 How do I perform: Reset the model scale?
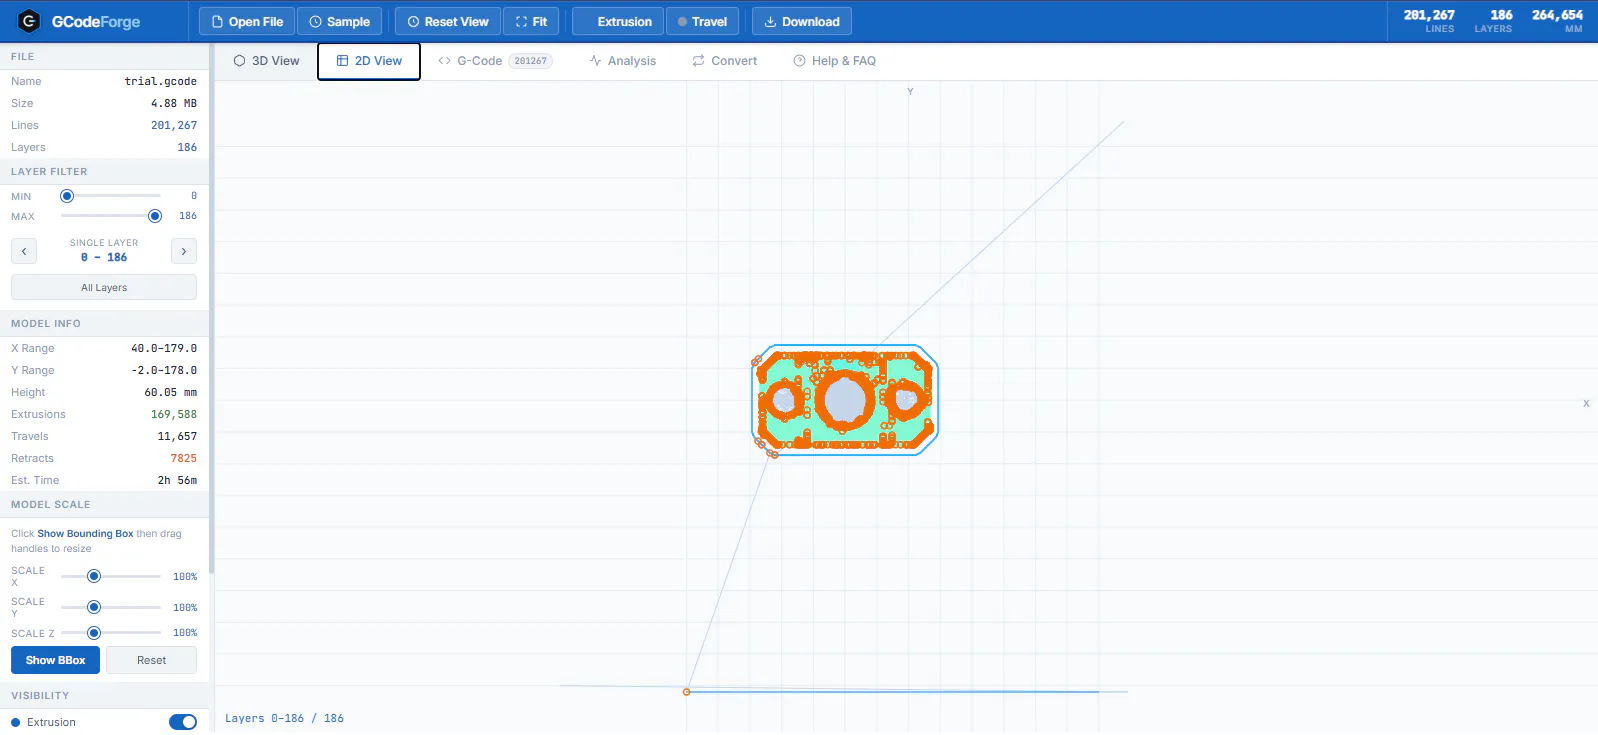(x=152, y=660)
